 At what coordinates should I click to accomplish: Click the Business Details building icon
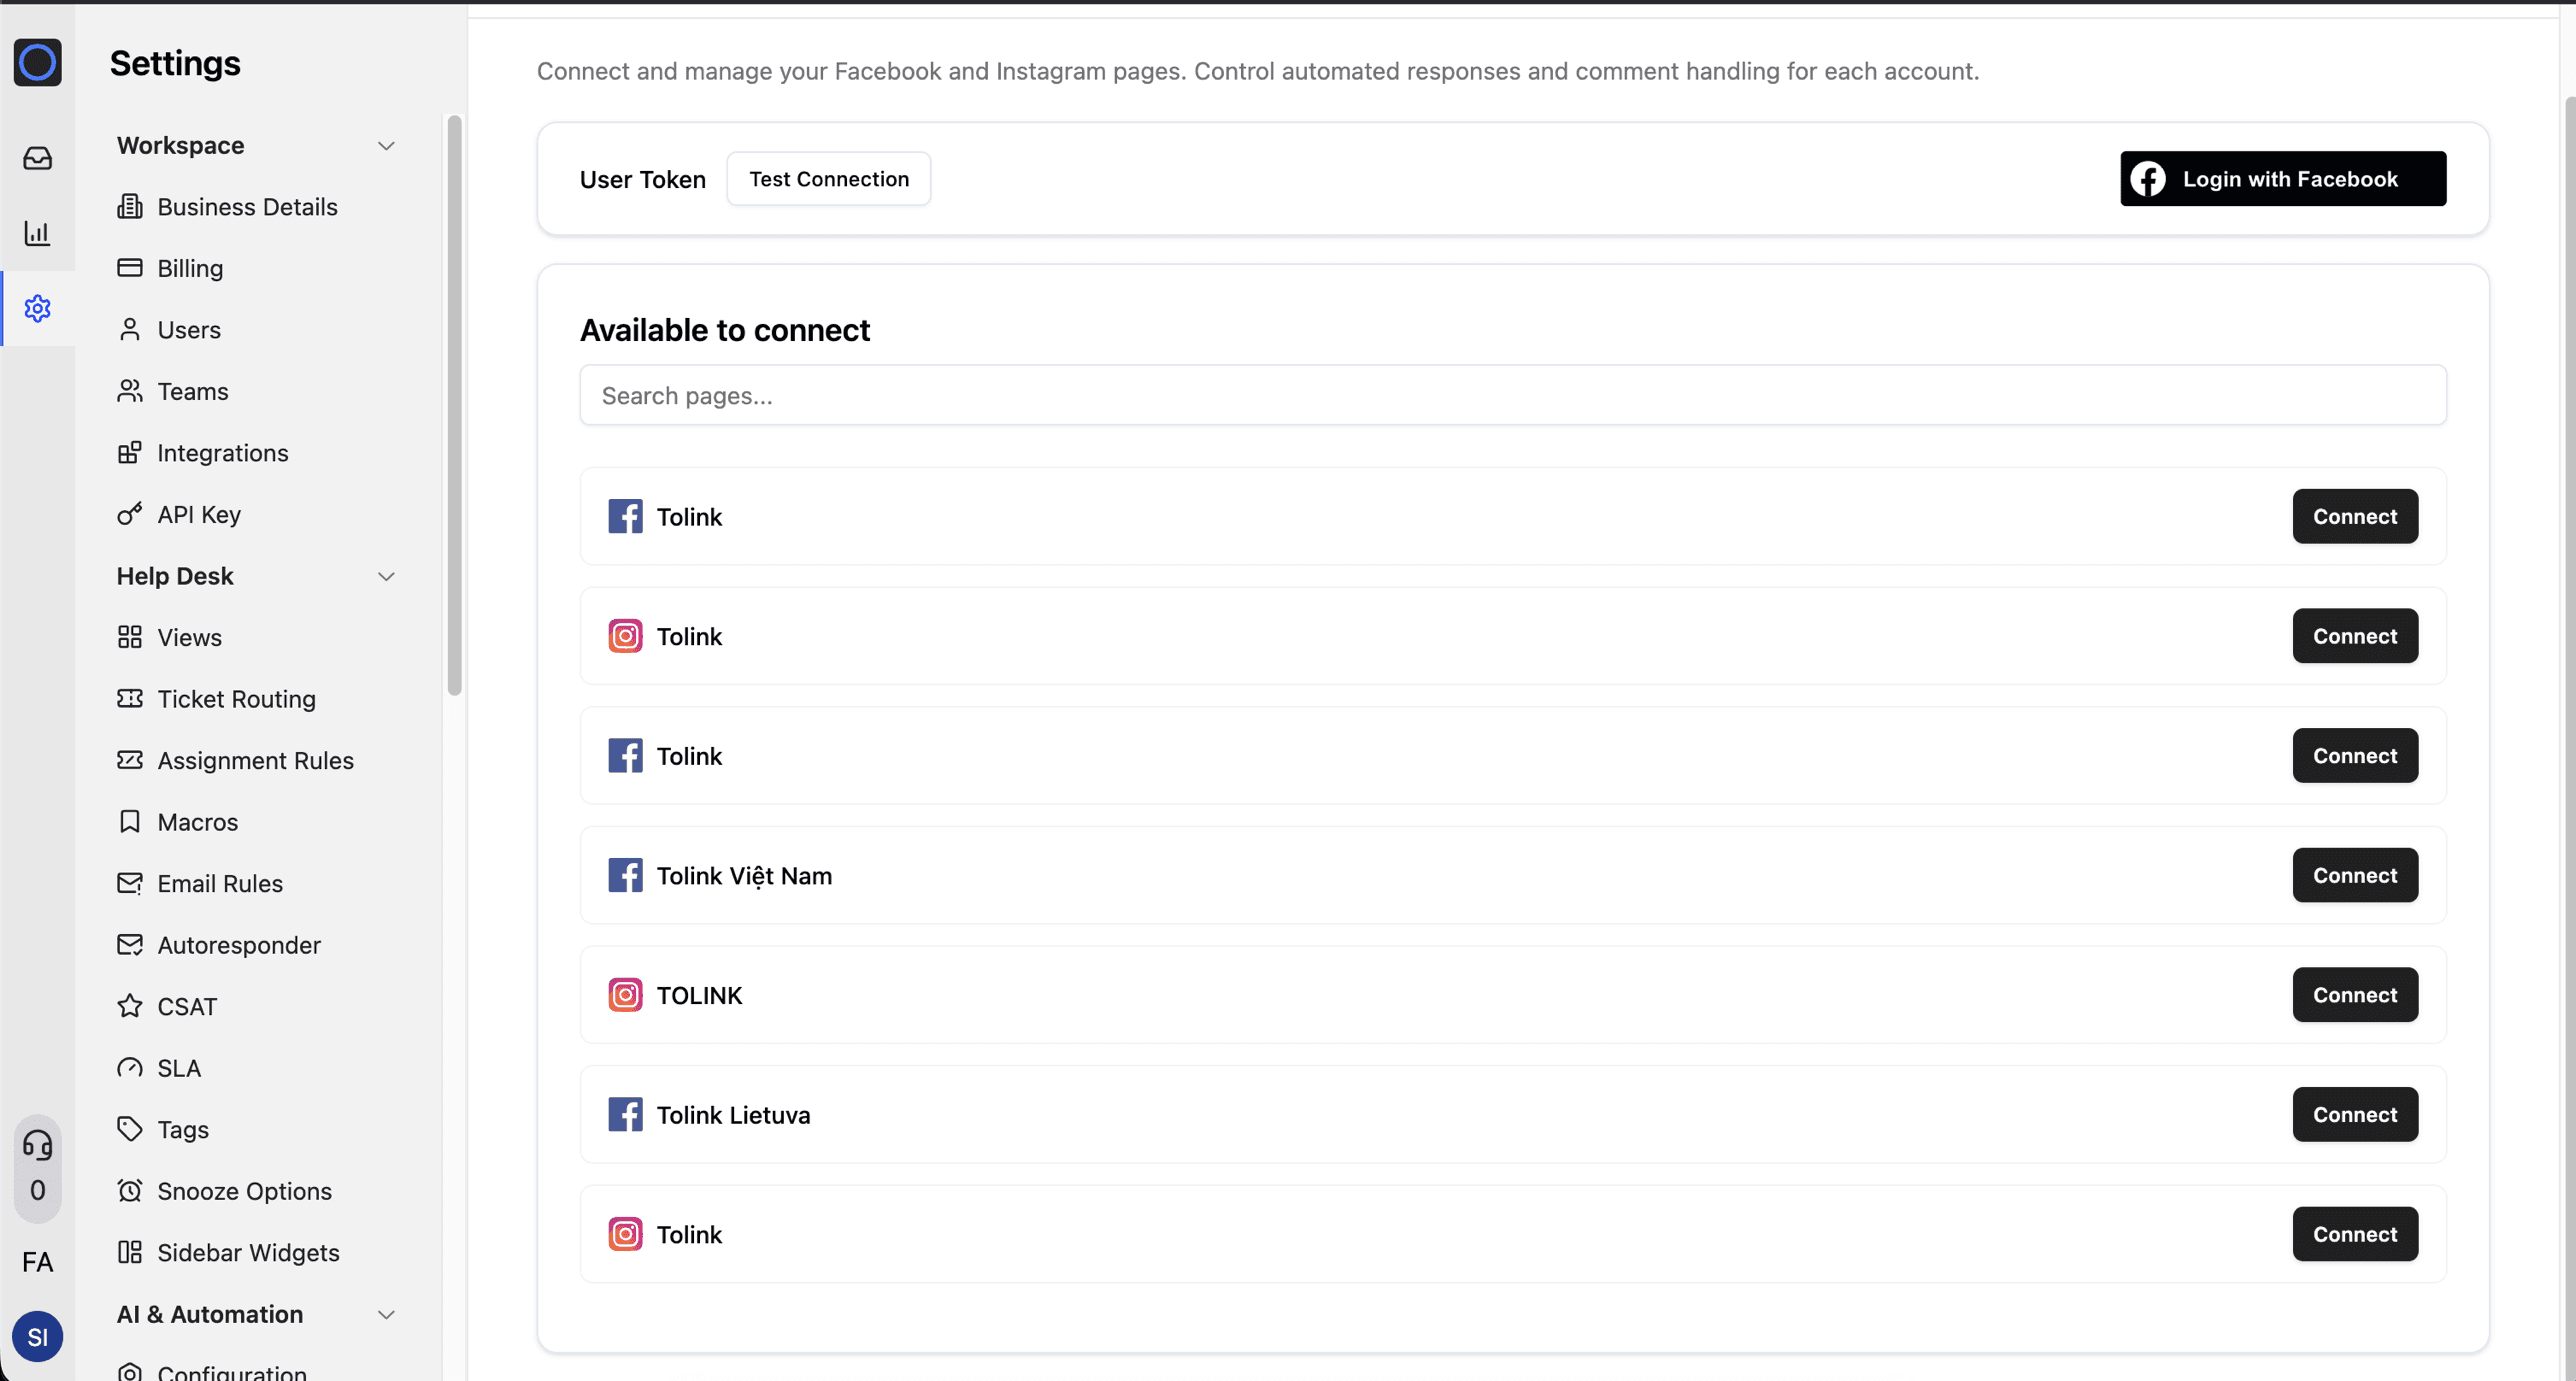131,206
